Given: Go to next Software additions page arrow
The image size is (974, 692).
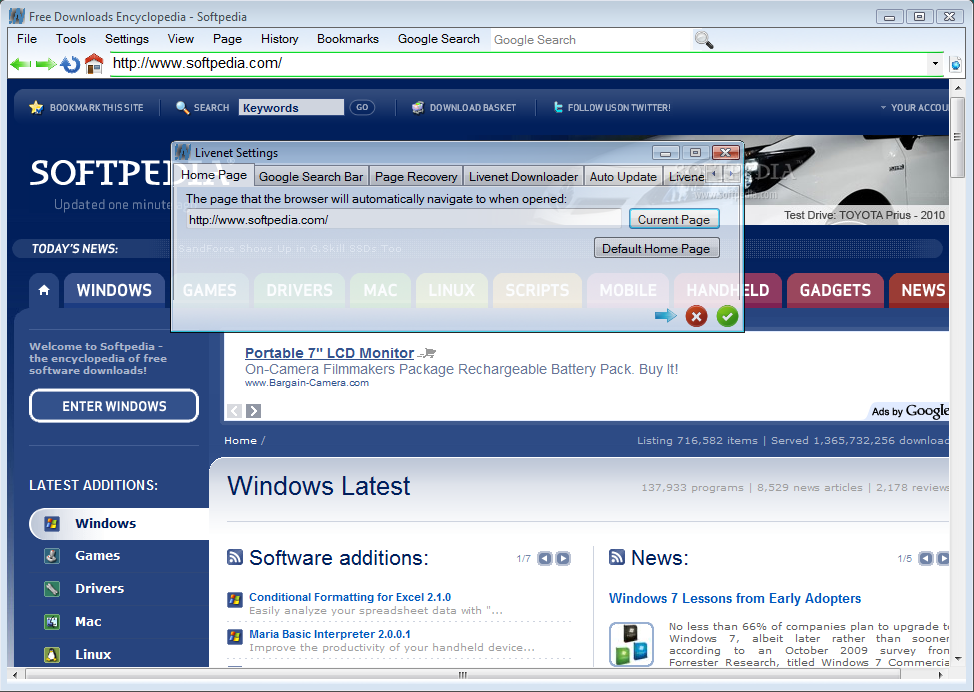Looking at the screenshot, I should [x=563, y=558].
